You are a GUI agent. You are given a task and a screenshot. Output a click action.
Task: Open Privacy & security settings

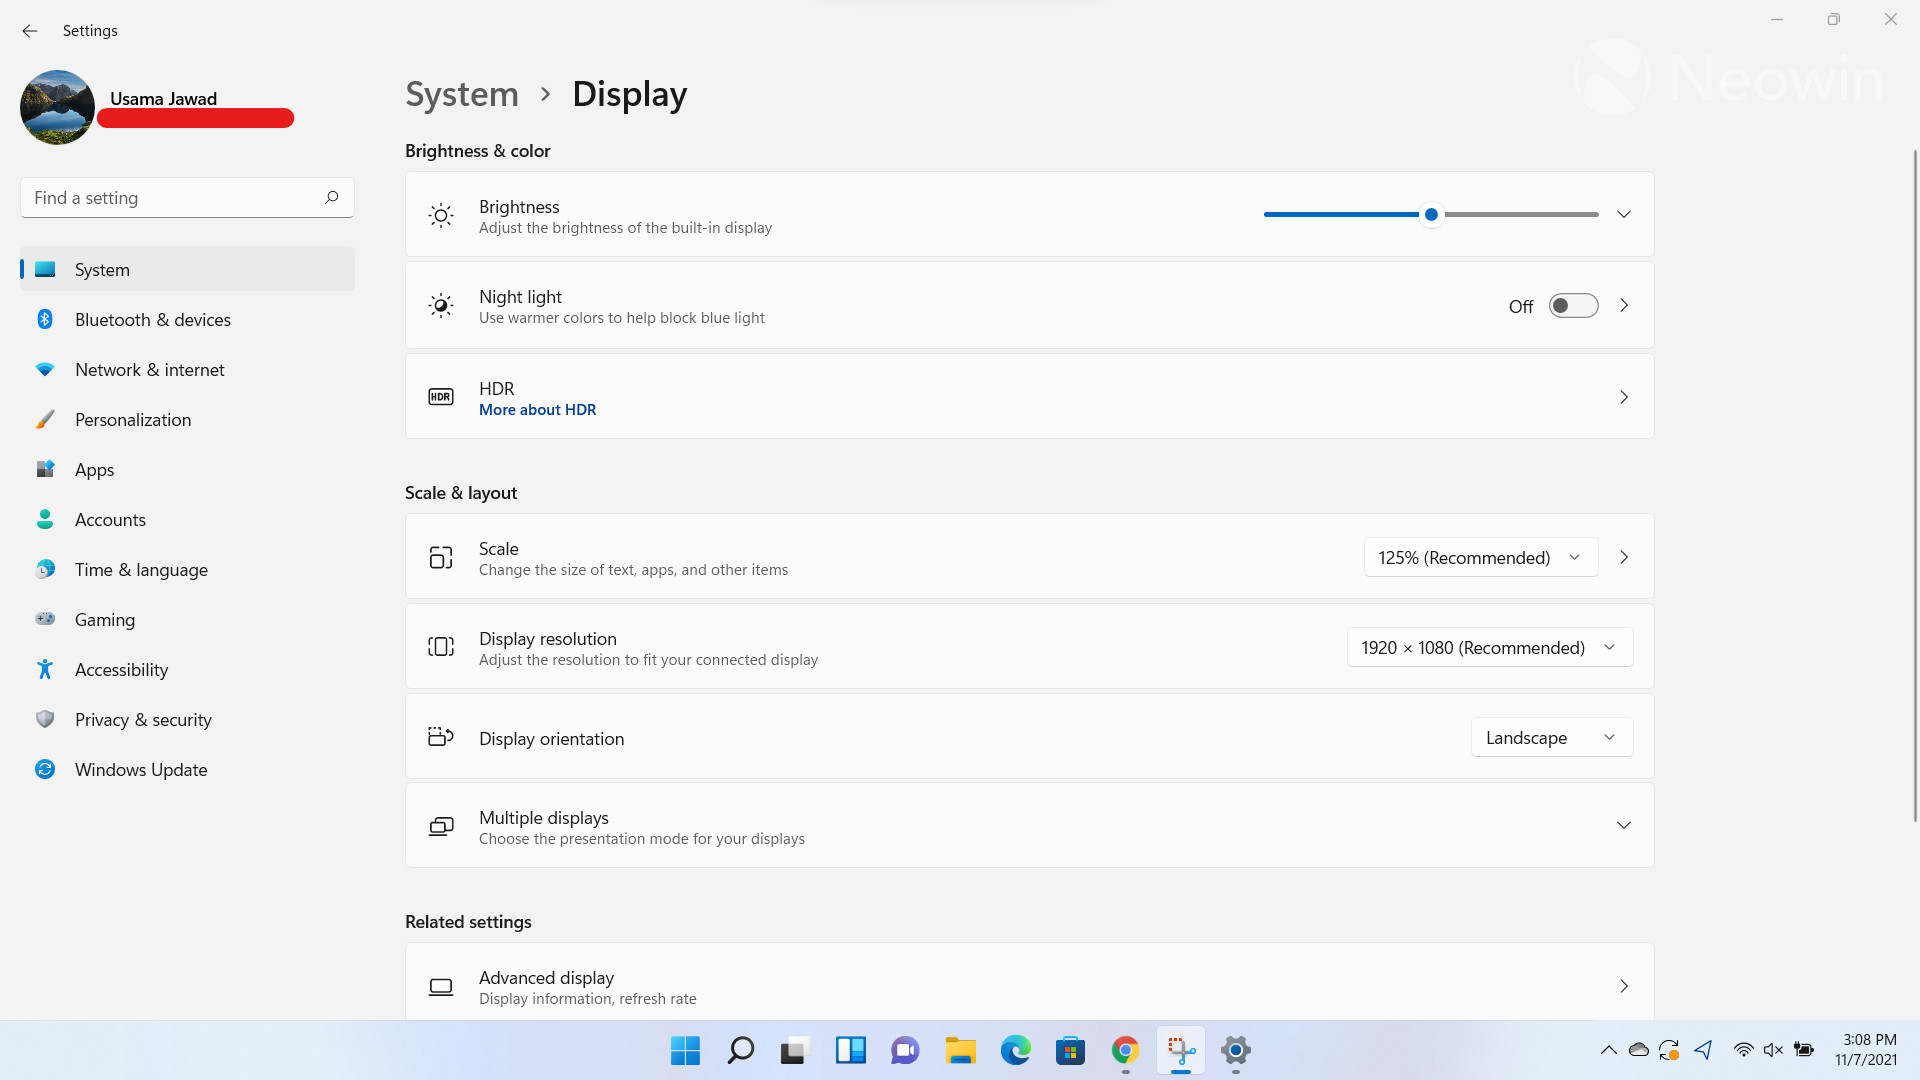point(143,719)
